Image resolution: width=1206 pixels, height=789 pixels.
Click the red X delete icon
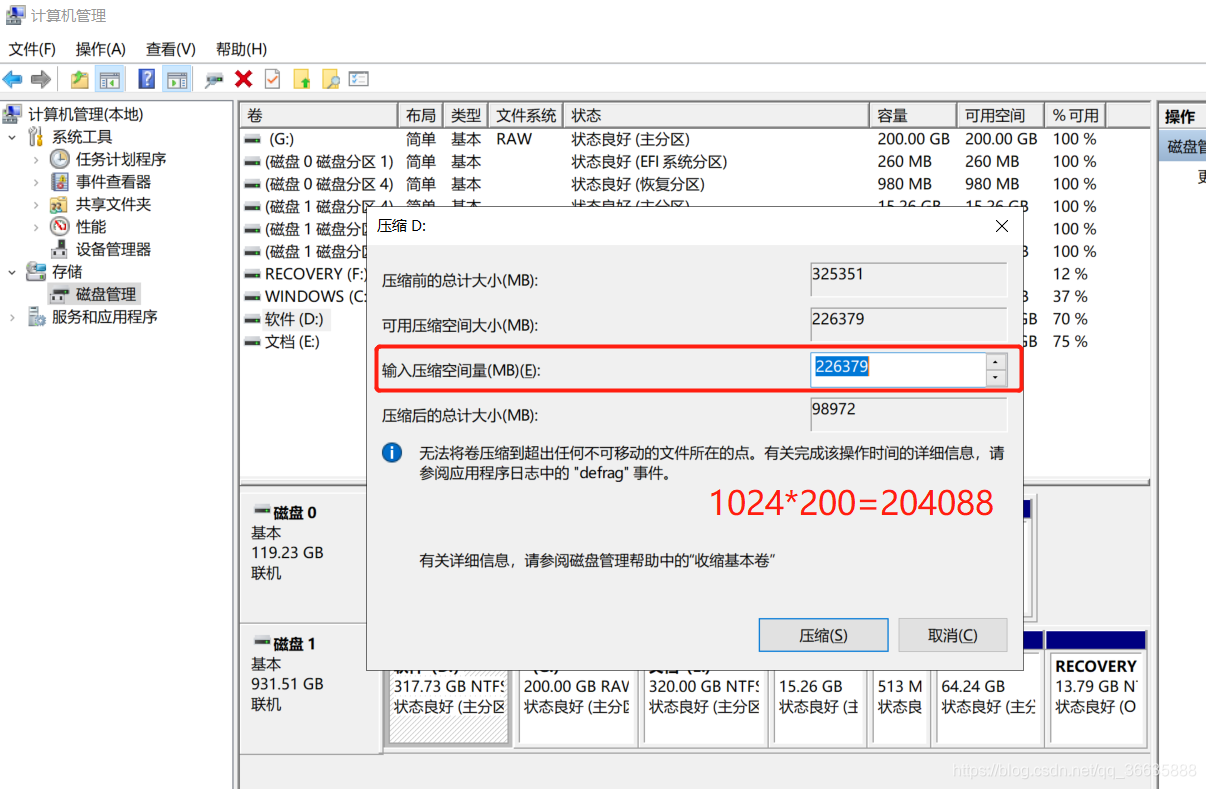pyautogui.click(x=243, y=79)
